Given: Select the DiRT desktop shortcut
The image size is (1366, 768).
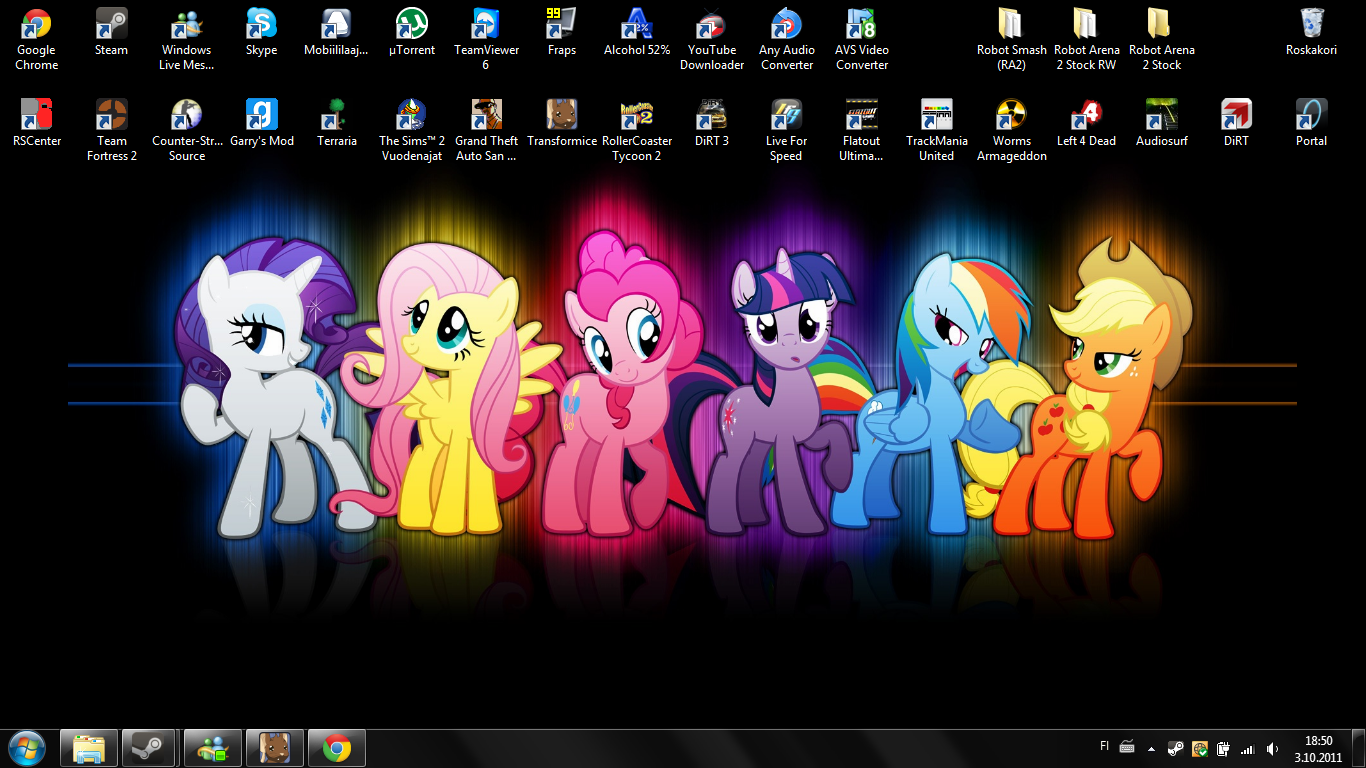Looking at the screenshot, I should tap(1237, 123).
